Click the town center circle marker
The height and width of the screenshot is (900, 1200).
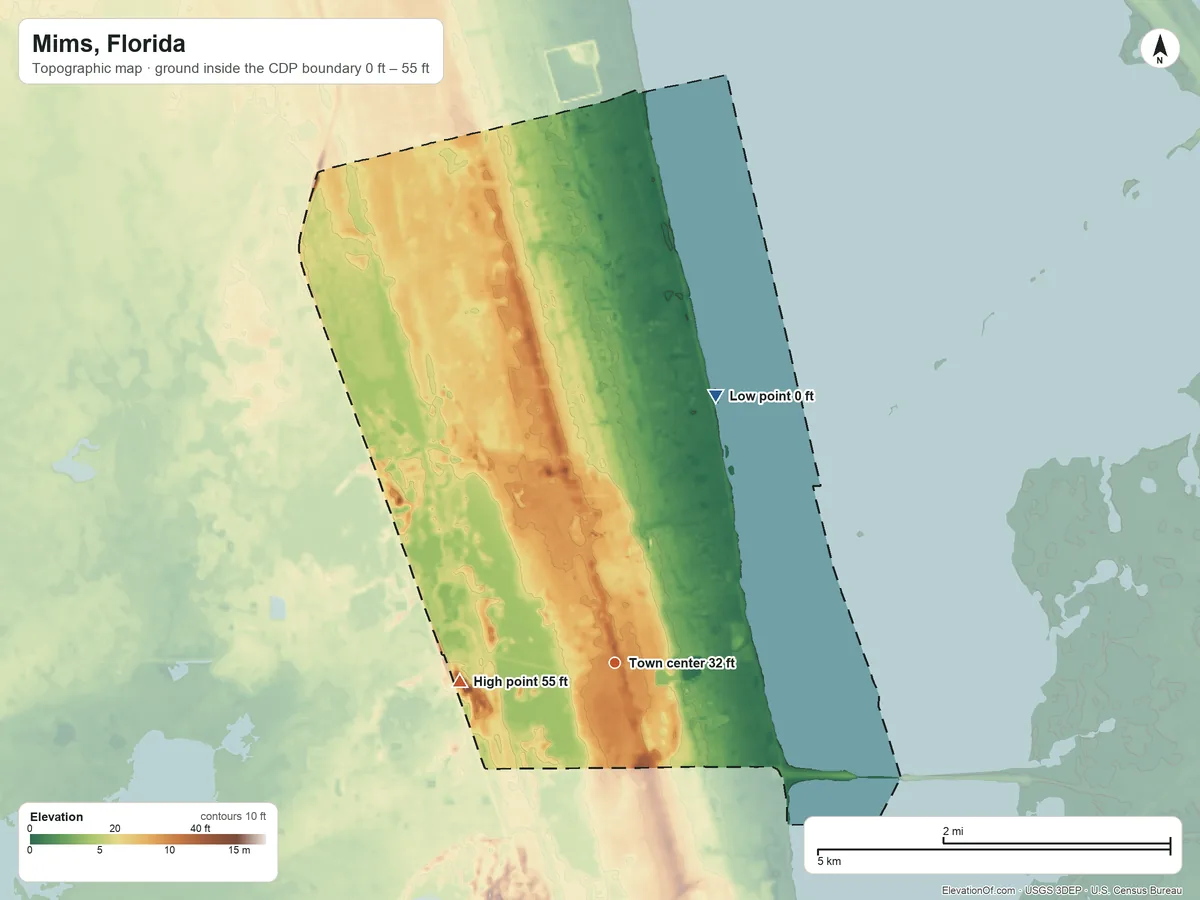click(615, 663)
